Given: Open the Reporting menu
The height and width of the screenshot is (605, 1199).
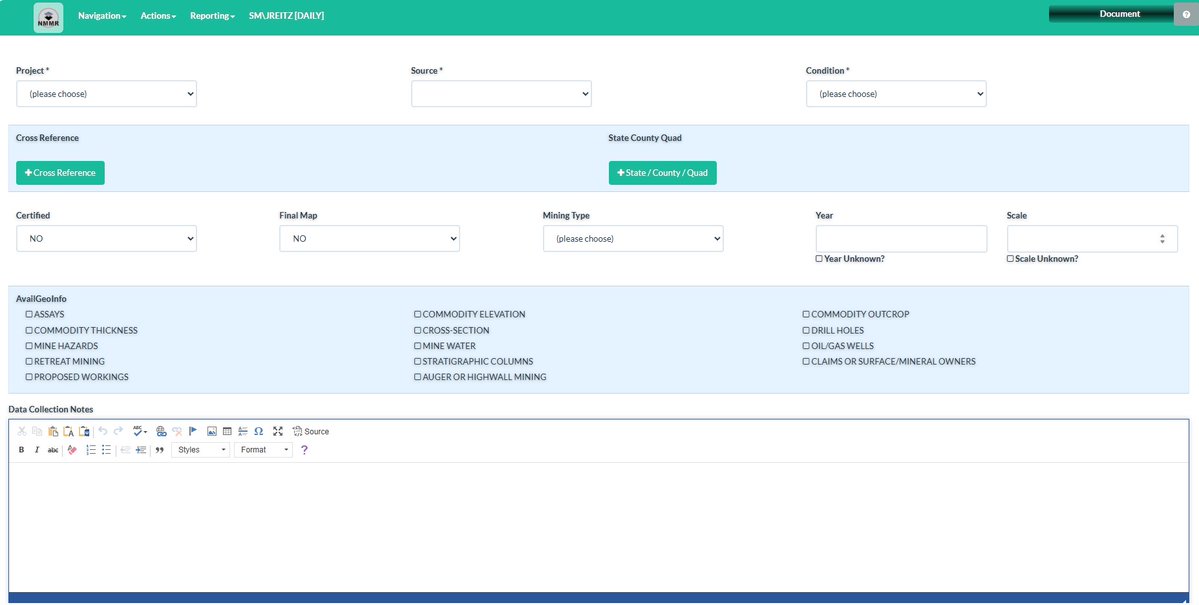Looking at the screenshot, I should pos(213,15).
